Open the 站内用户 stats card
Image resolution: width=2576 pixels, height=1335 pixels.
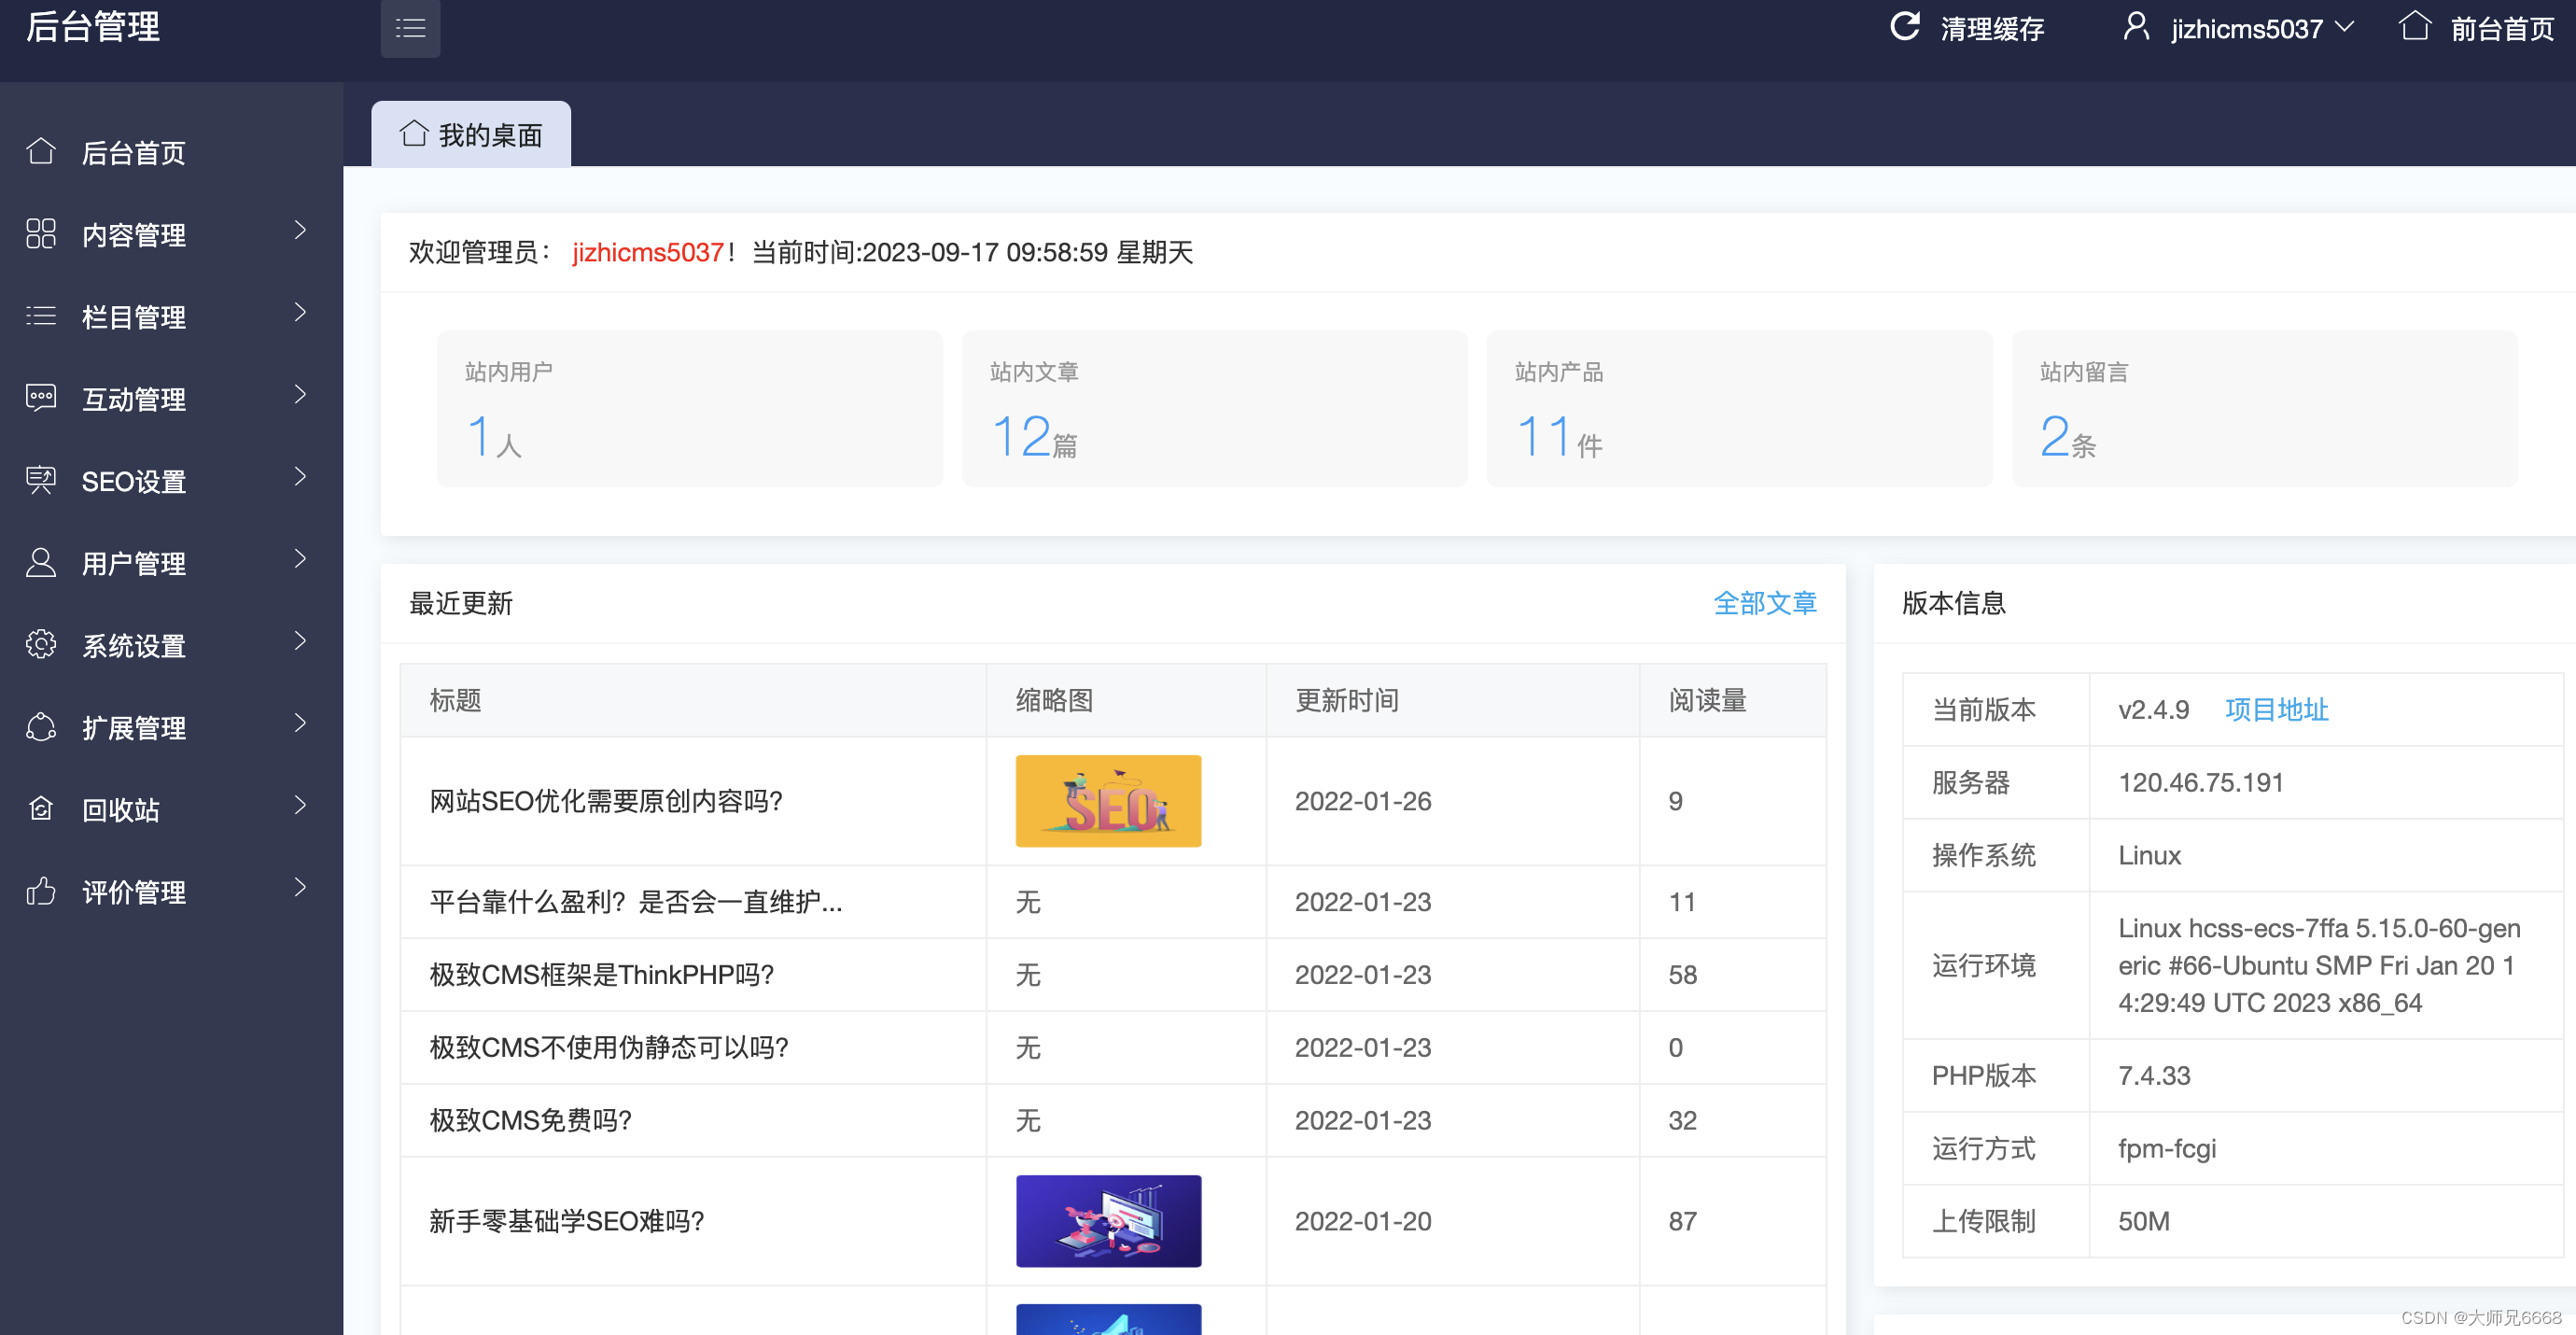pos(690,409)
